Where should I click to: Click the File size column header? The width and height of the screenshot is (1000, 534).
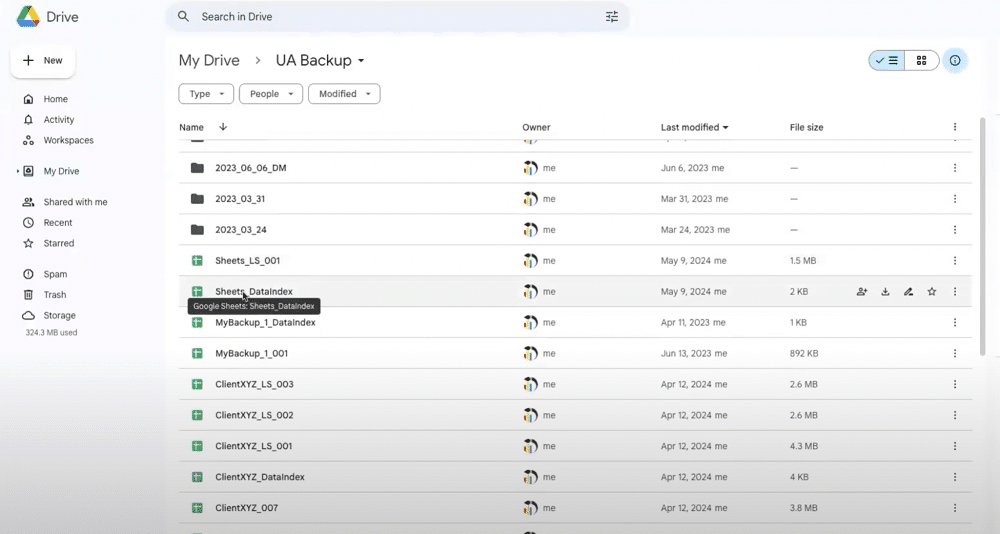(806, 128)
